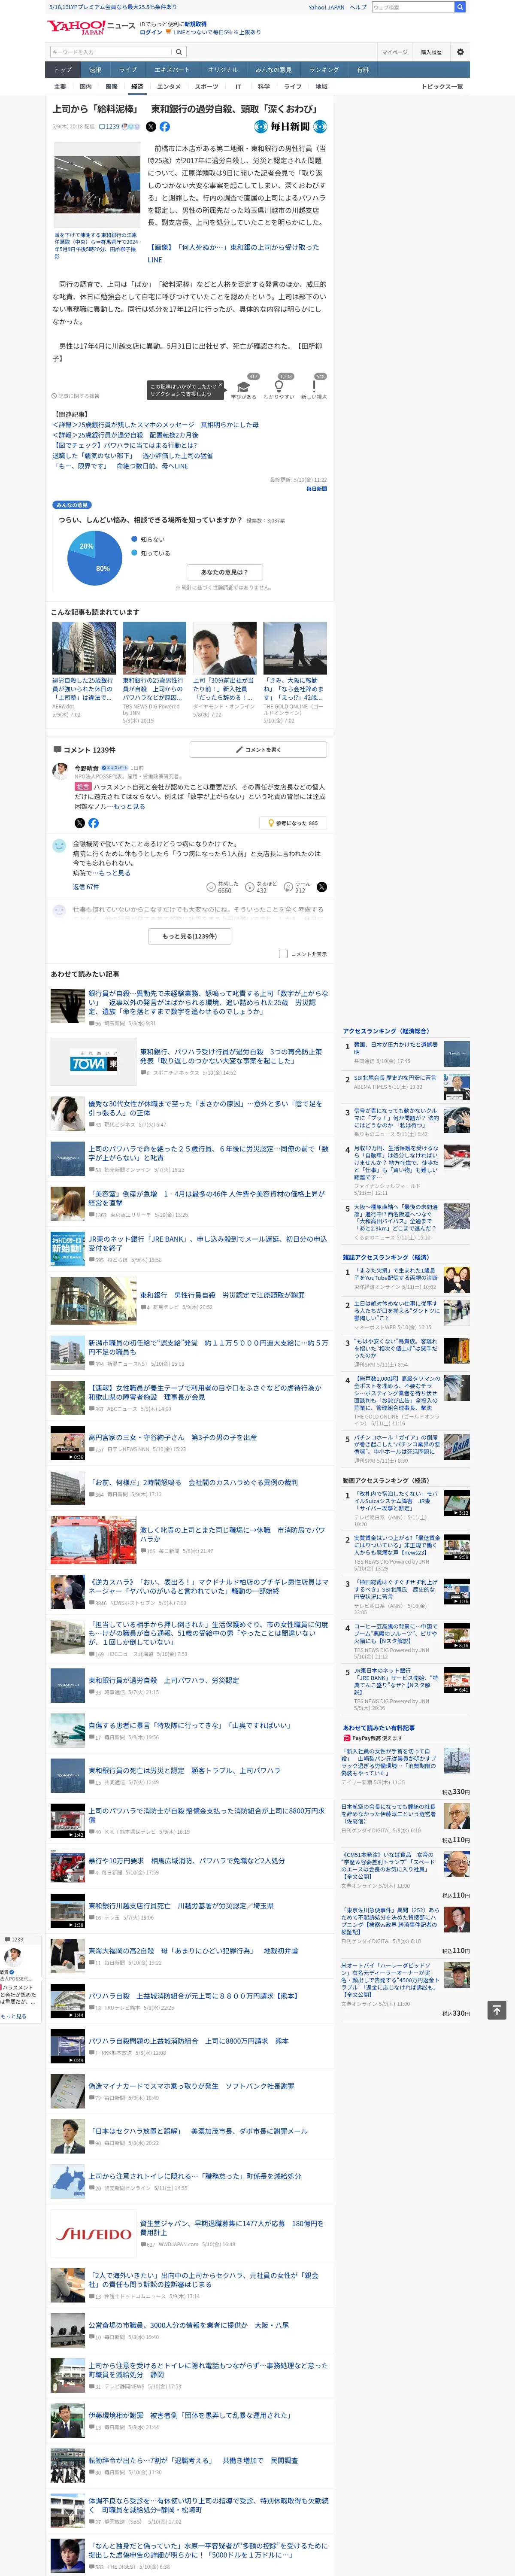Screen dimensions: 515x2576
Task: Select the スポーツ category tab
Action: click(206, 87)
